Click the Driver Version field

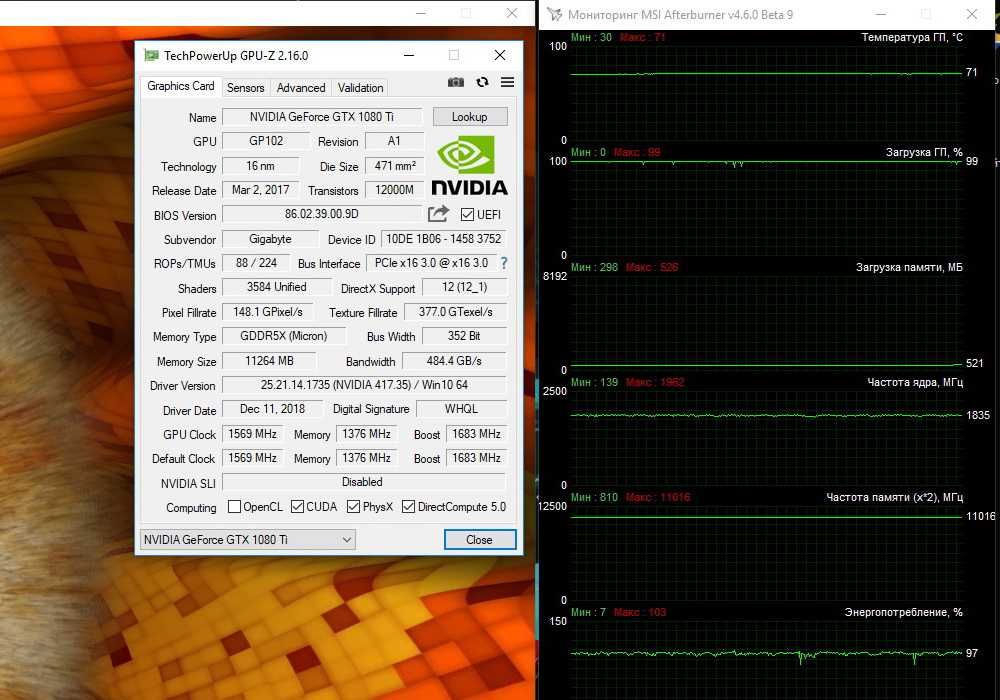[364, 384]
